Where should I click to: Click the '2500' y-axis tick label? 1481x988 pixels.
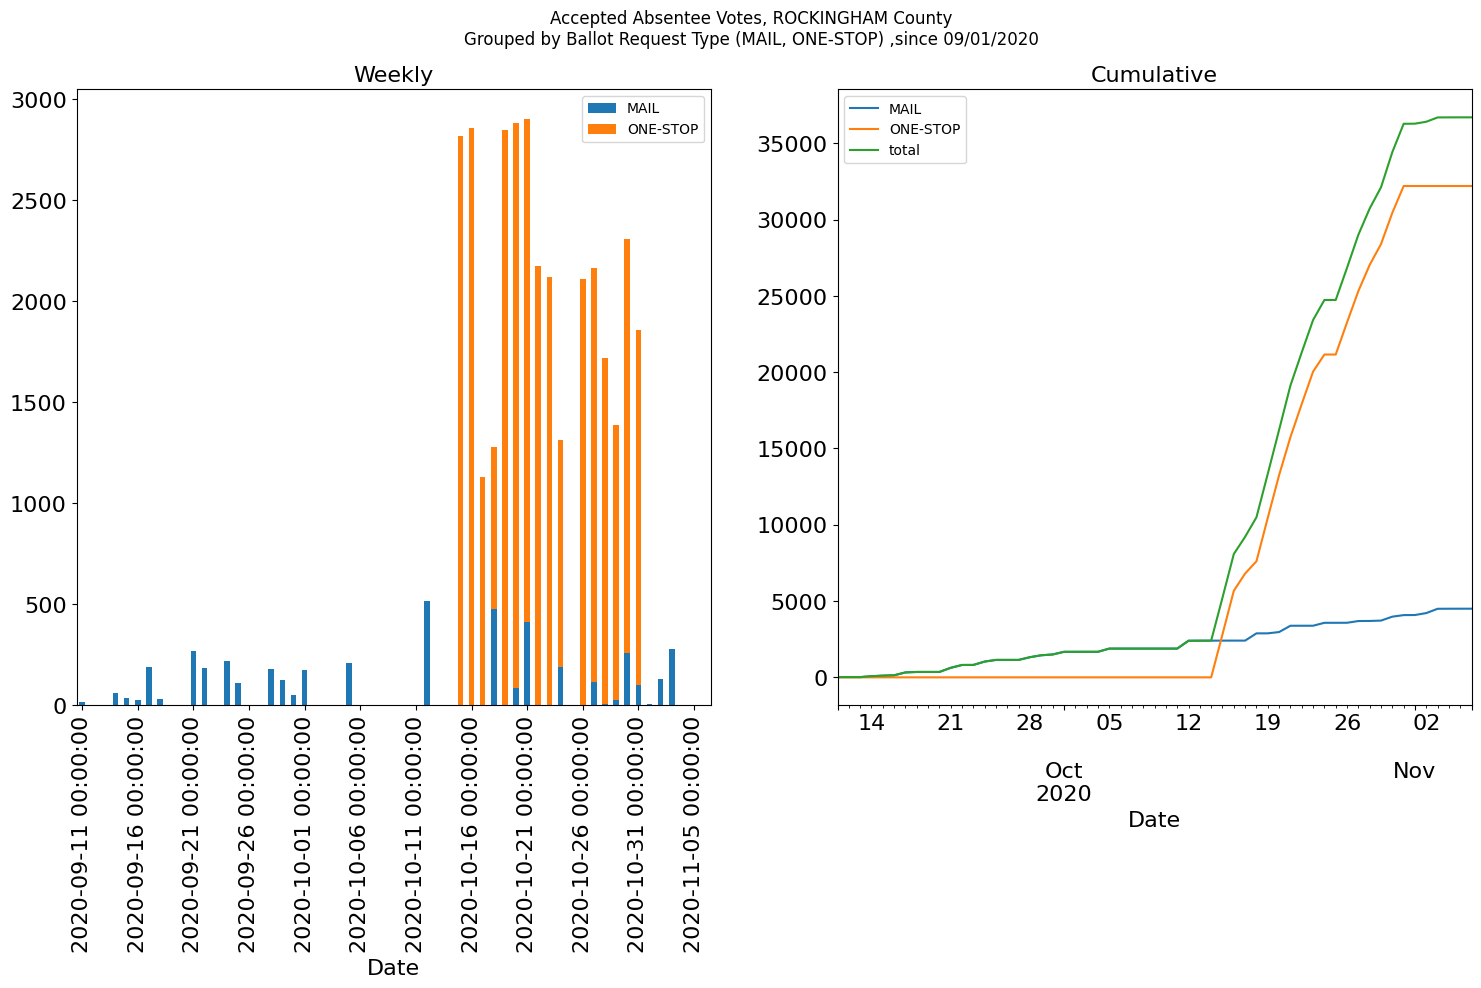click(39, 201)
